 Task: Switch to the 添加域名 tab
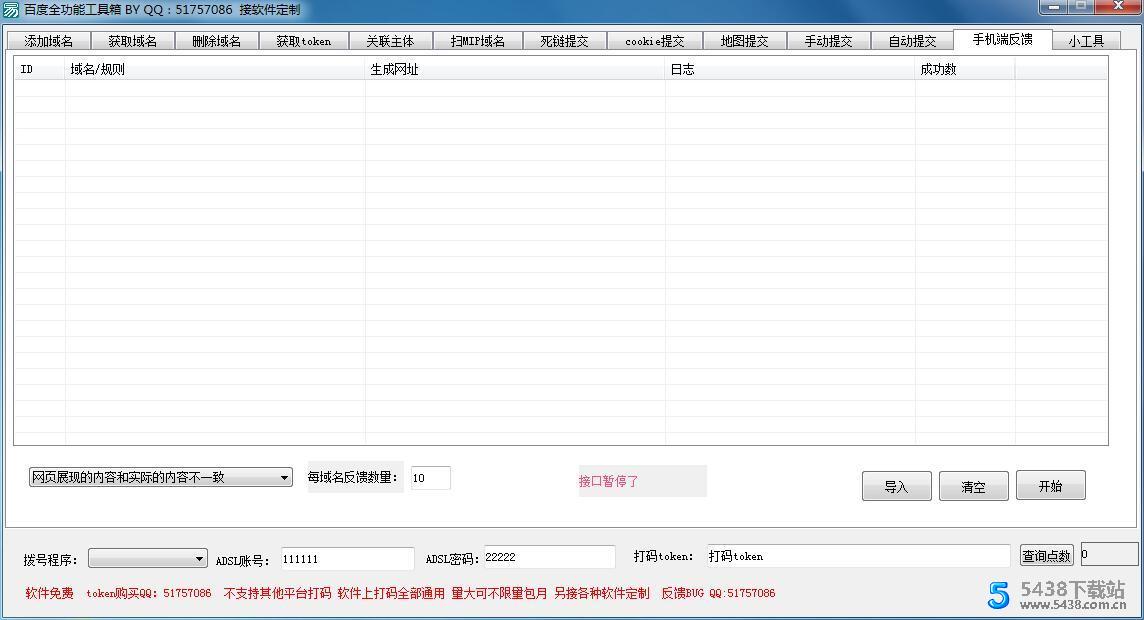pyautogui.click(x=48, y=41)
